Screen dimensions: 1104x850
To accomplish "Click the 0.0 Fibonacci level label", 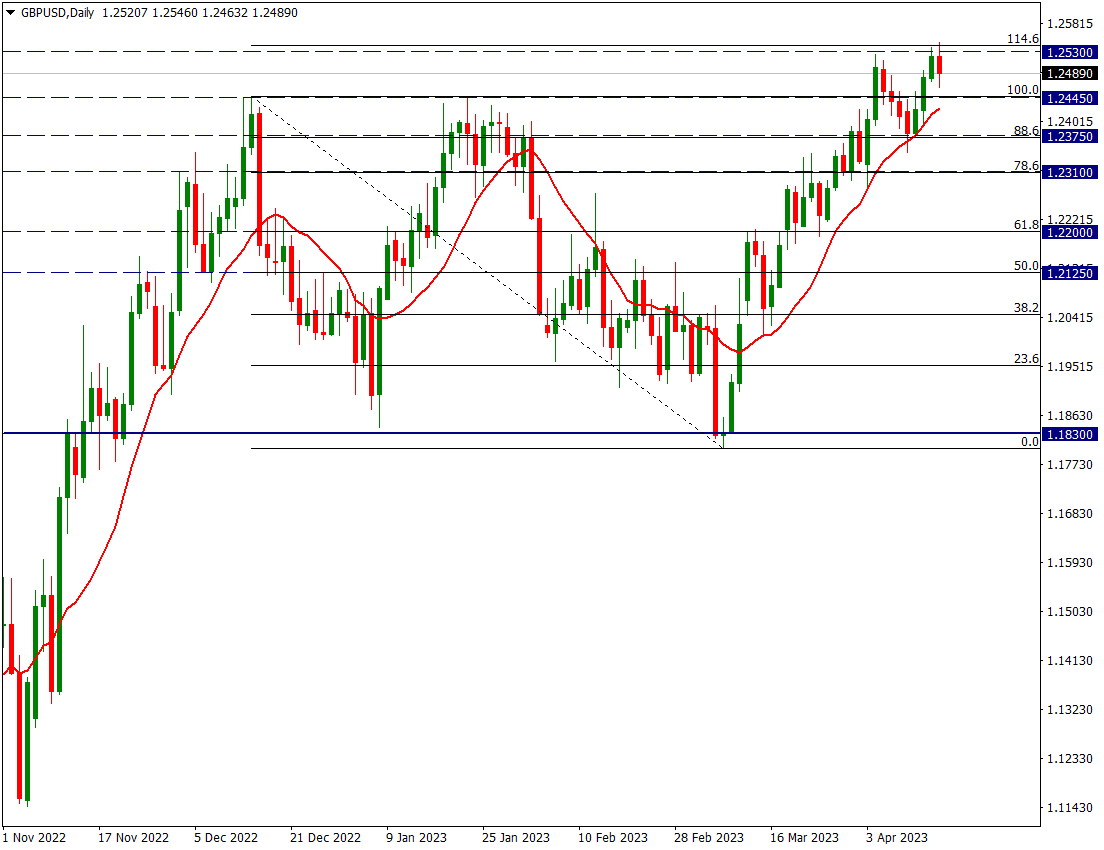I will (1029, 442).
